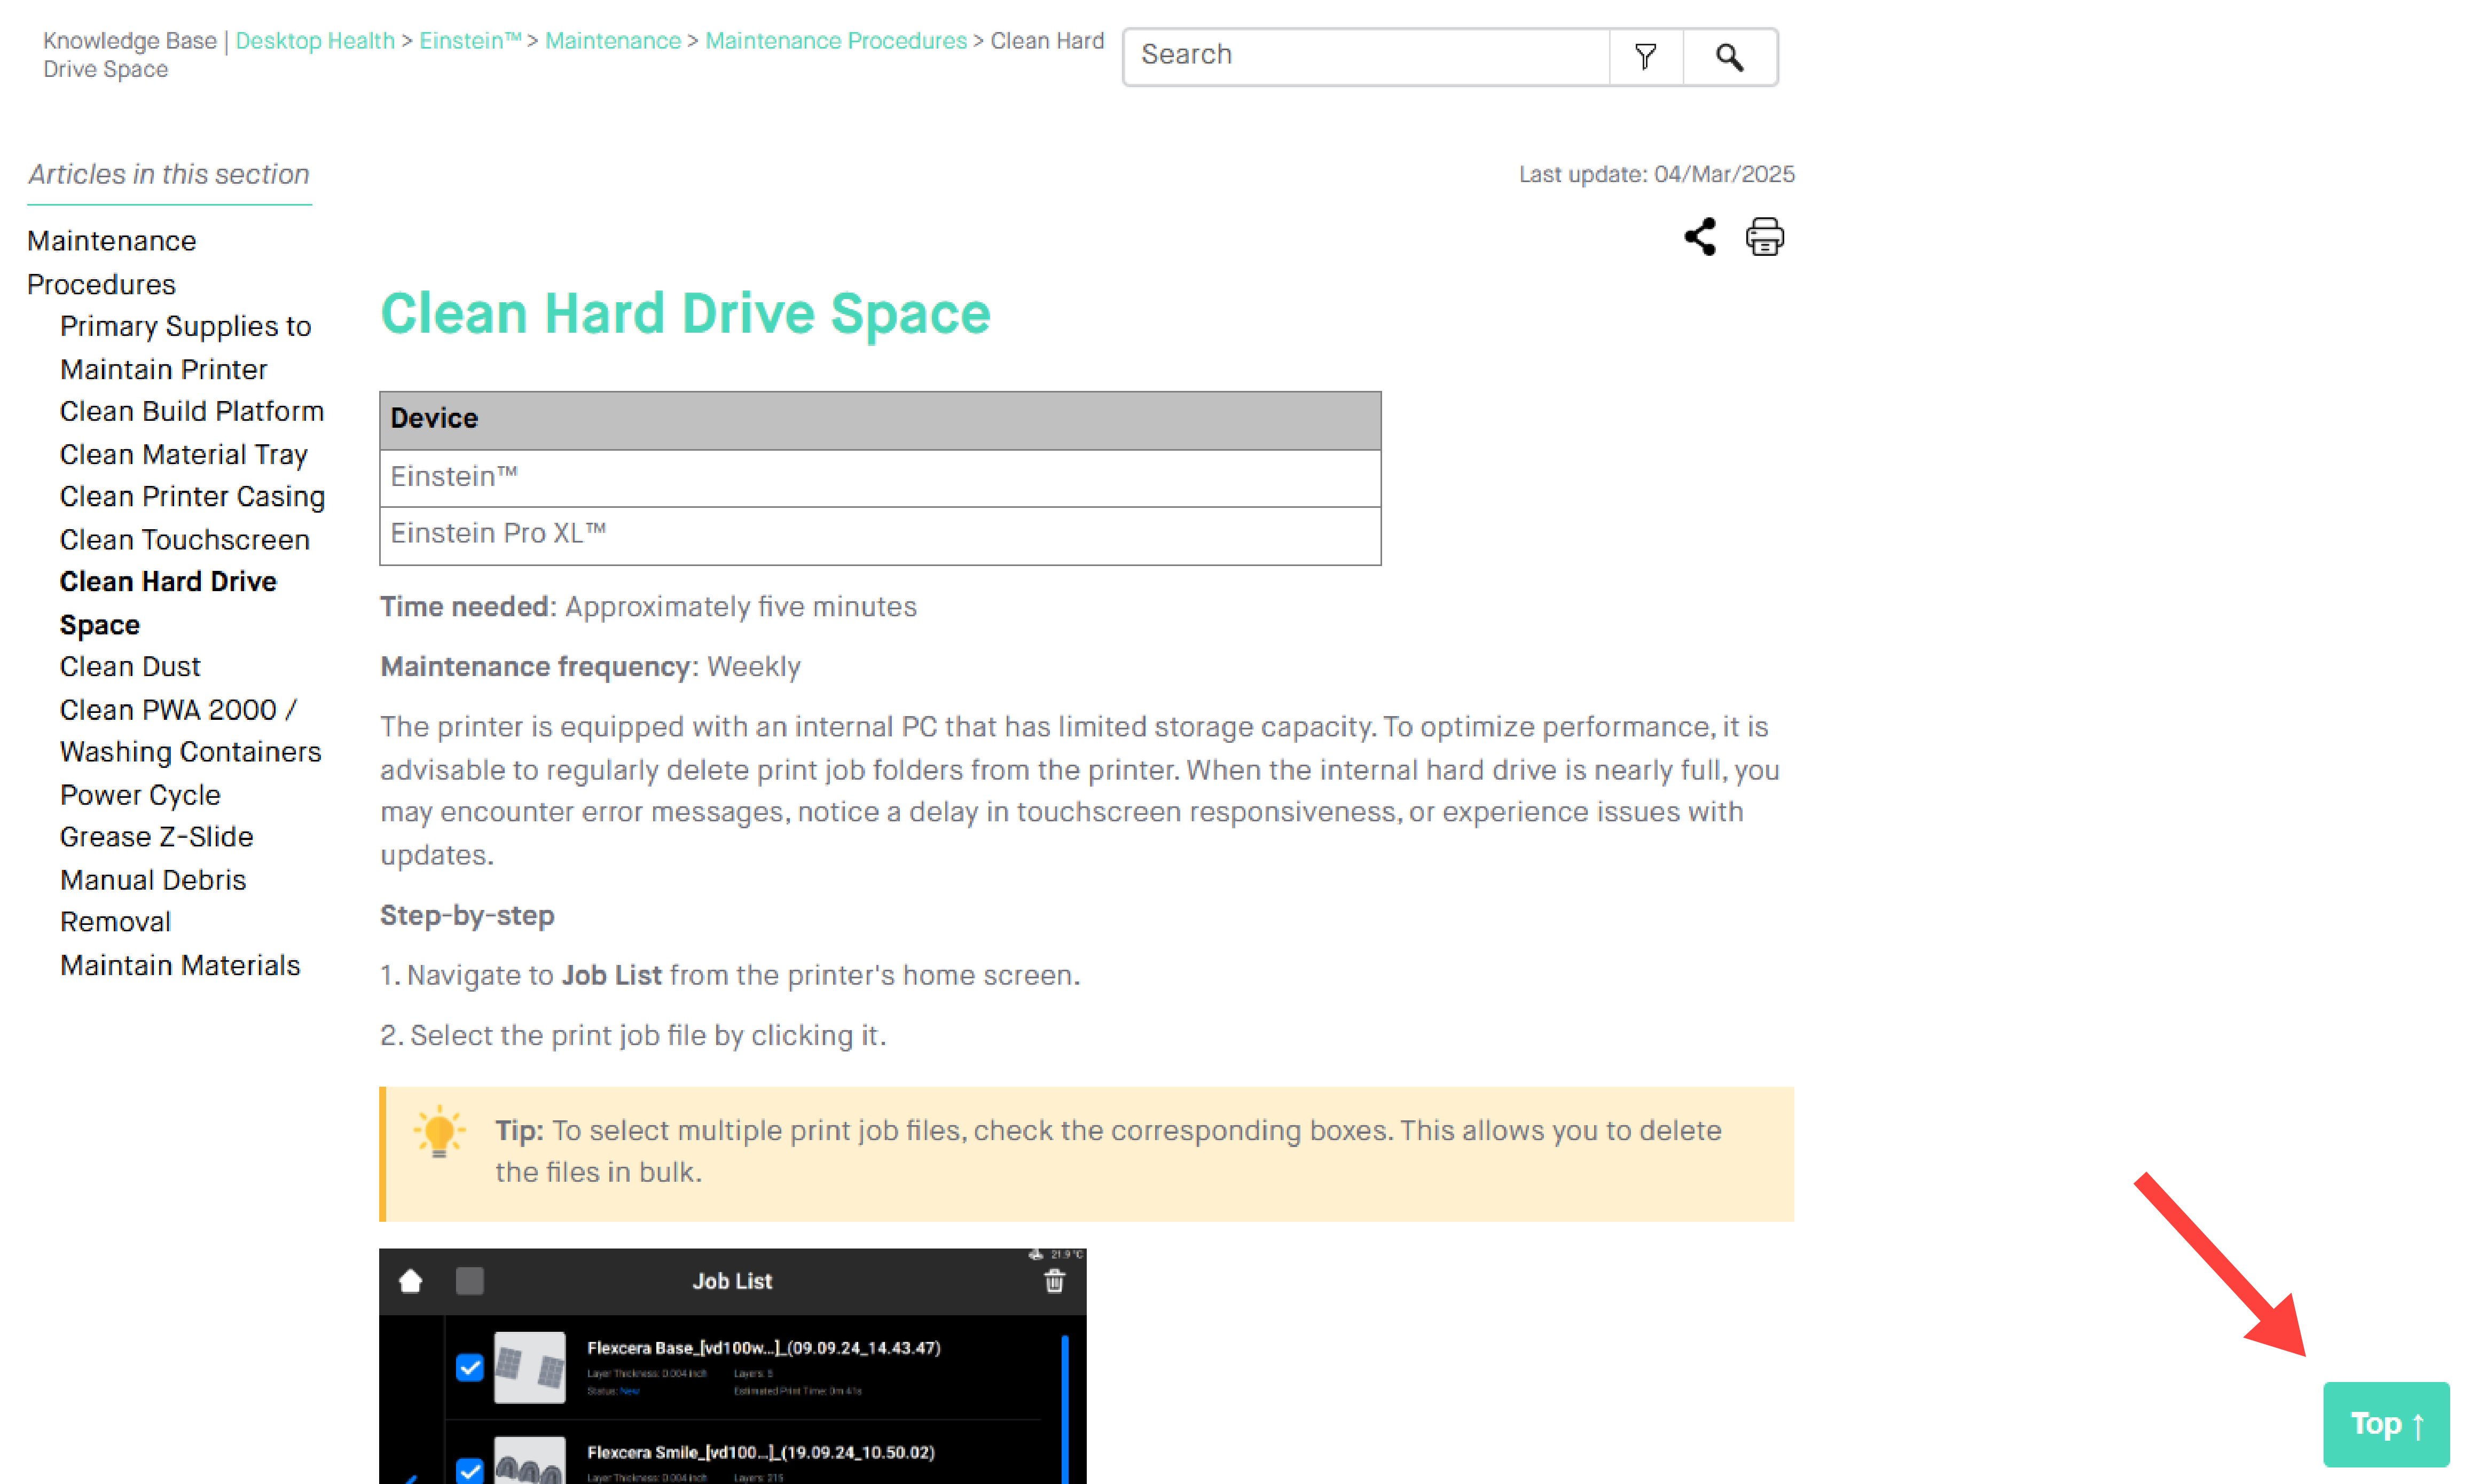The width and height of the screenshot is (2479, 1484).
Task: Click the Step-by-step subheading
Action: tap(467, 915)
